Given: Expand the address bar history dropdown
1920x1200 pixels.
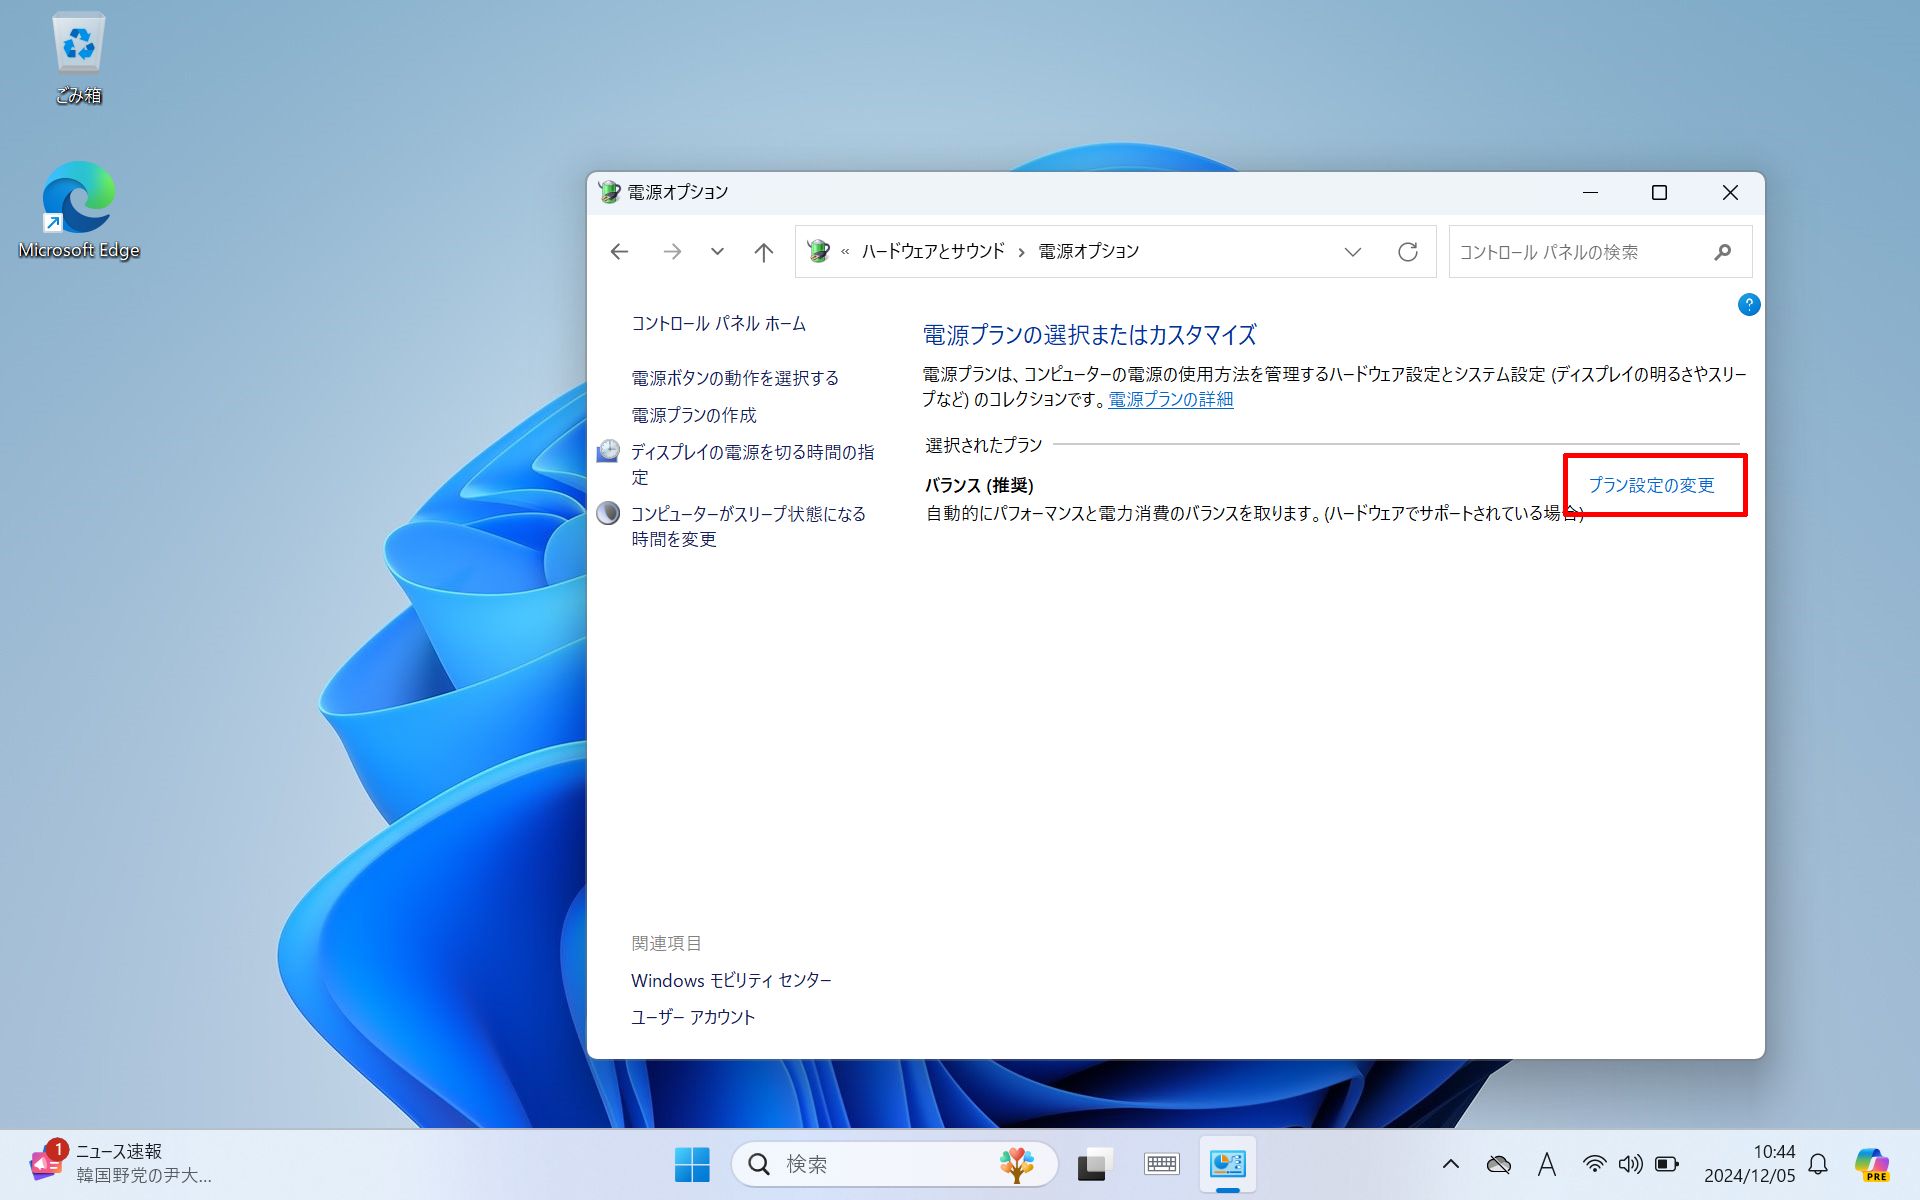Looking at the screenshot, I should tap(1353, 252).
